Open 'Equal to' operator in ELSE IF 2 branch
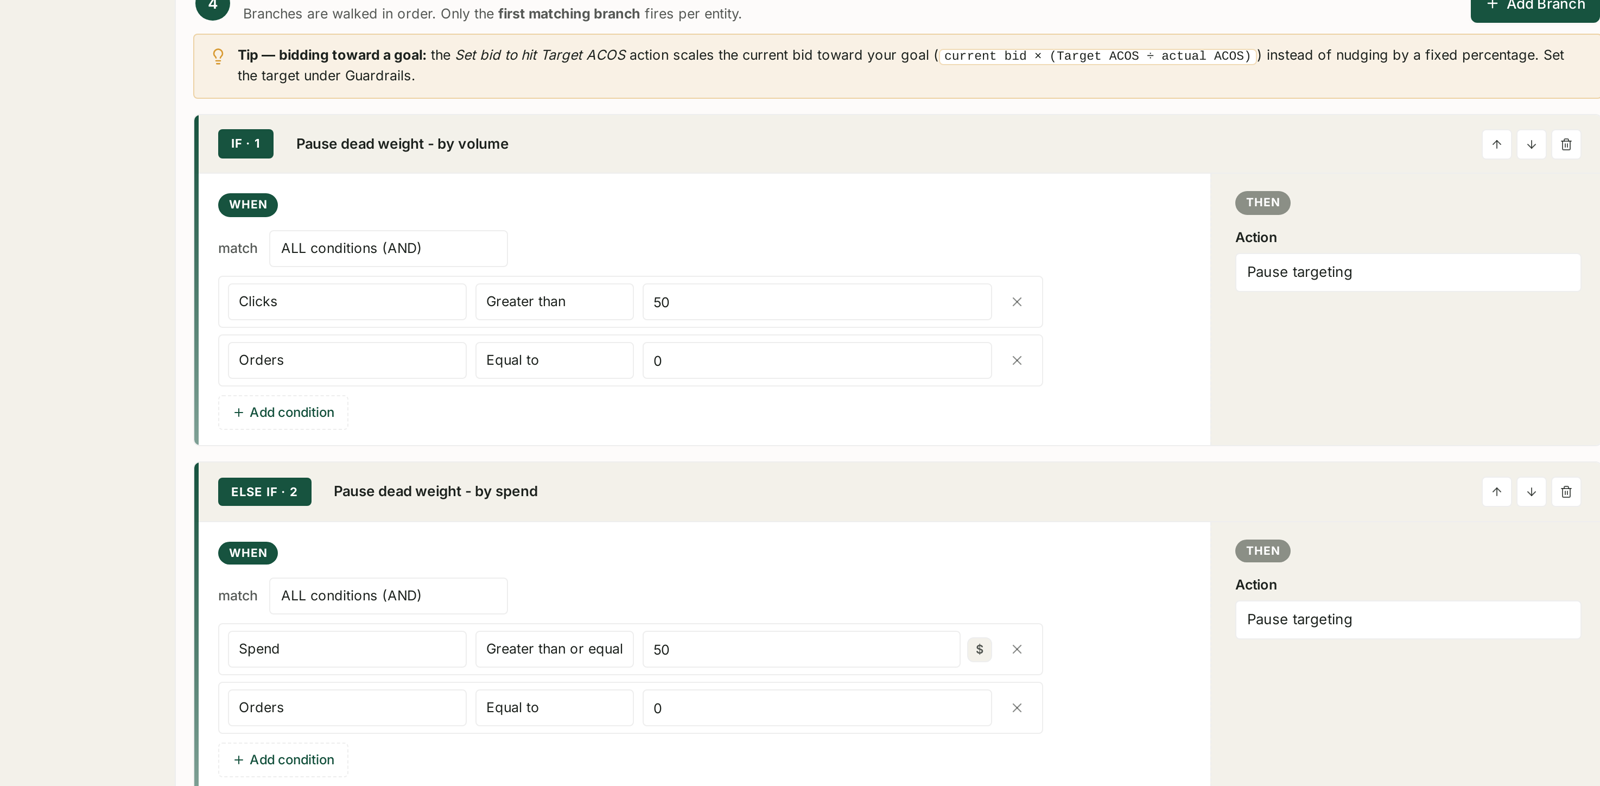 pyautogui.click(x=554, y=708)
